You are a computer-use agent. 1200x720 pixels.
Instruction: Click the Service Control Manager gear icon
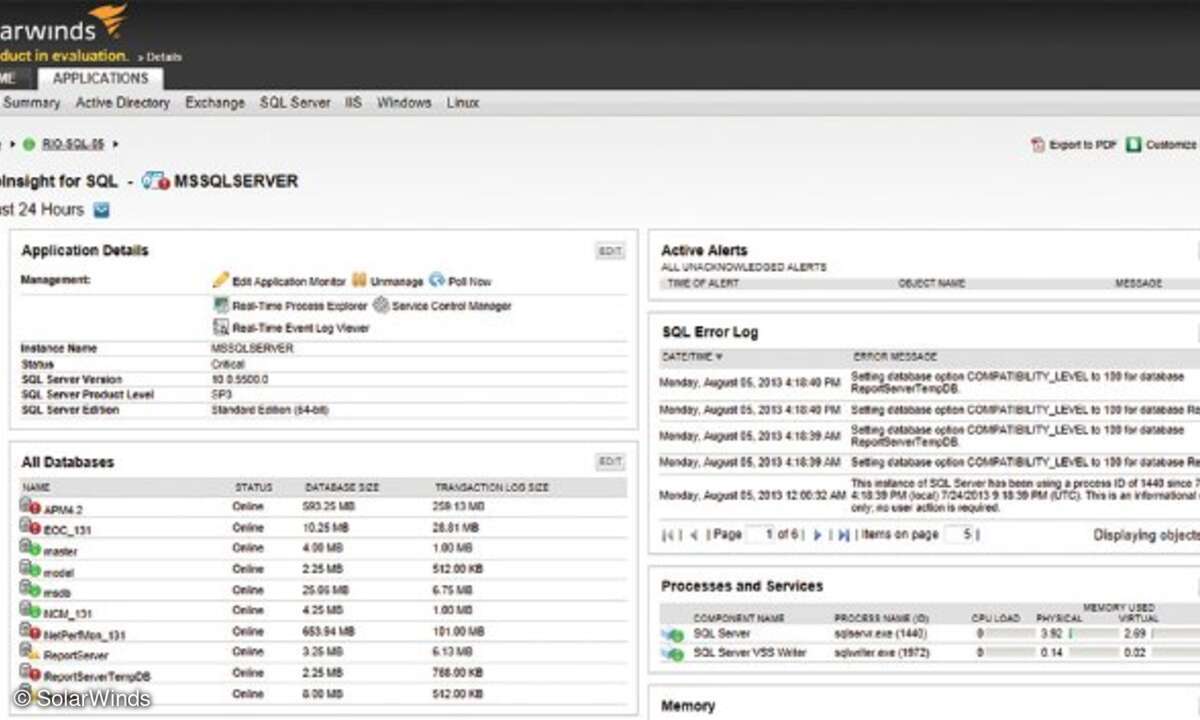[x=381, y=305]
